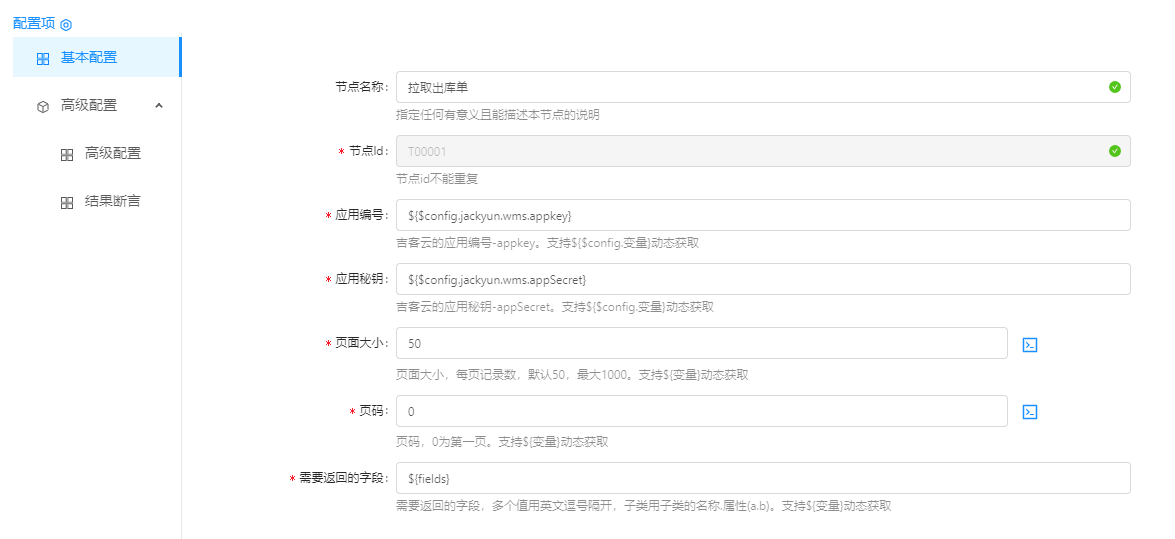1175x539 pixels.
Task: Click the cube icon of 高级配置 group
Action: [x=43, y=106]
